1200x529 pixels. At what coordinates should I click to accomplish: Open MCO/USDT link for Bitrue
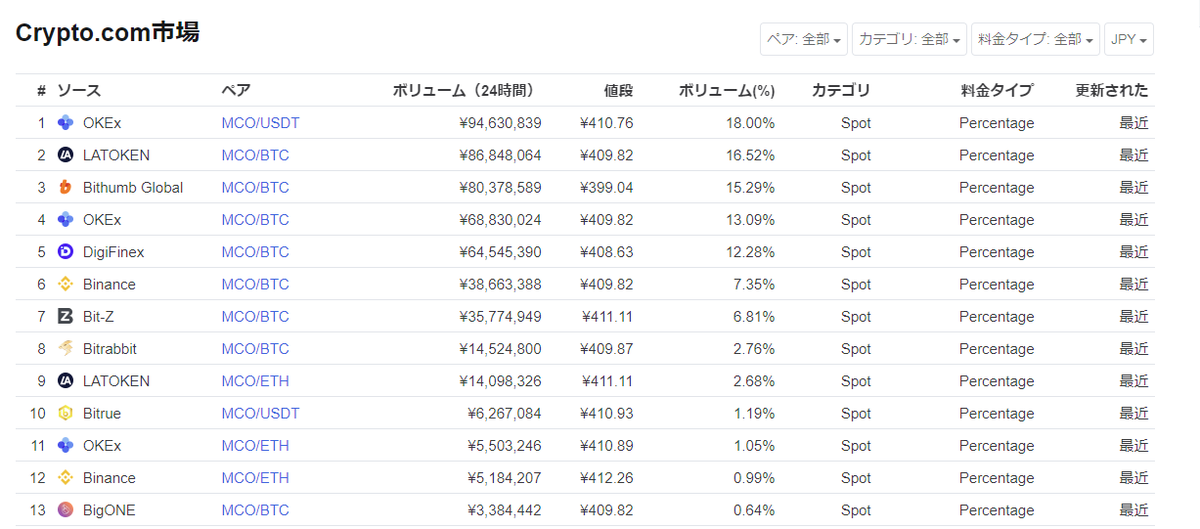(x=260, y=413)
